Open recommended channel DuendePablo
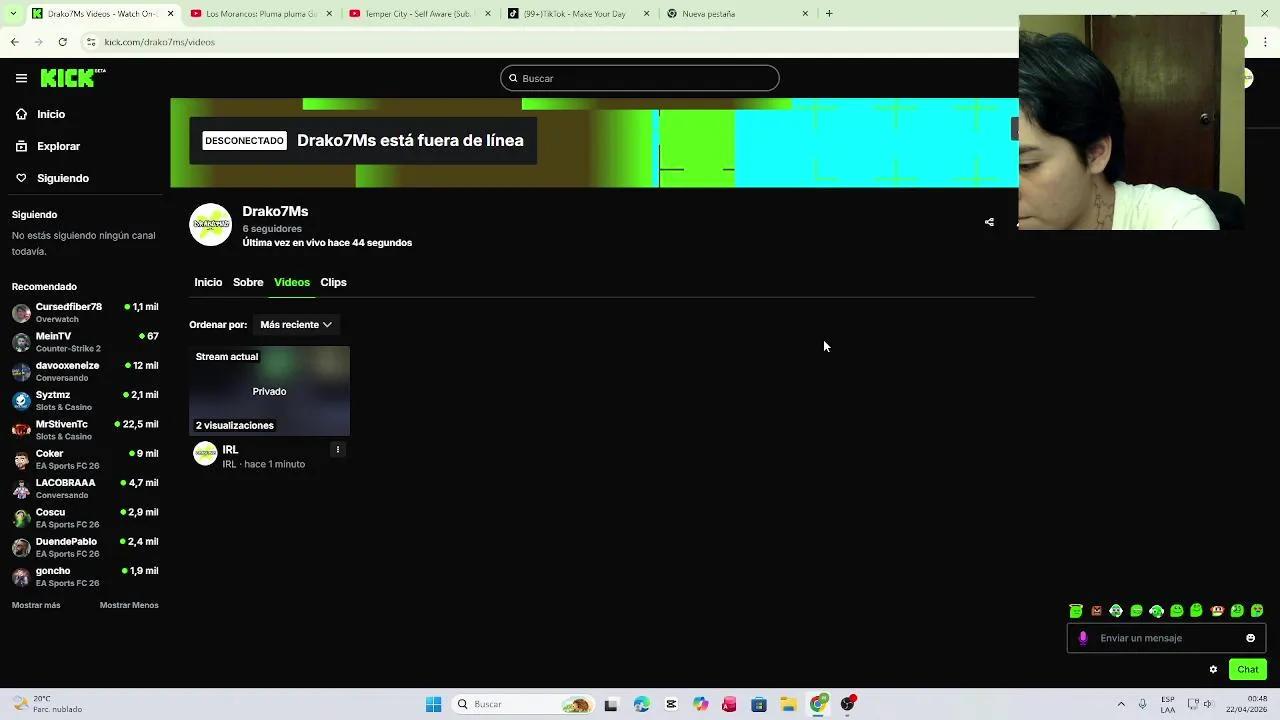 [85, 547]
